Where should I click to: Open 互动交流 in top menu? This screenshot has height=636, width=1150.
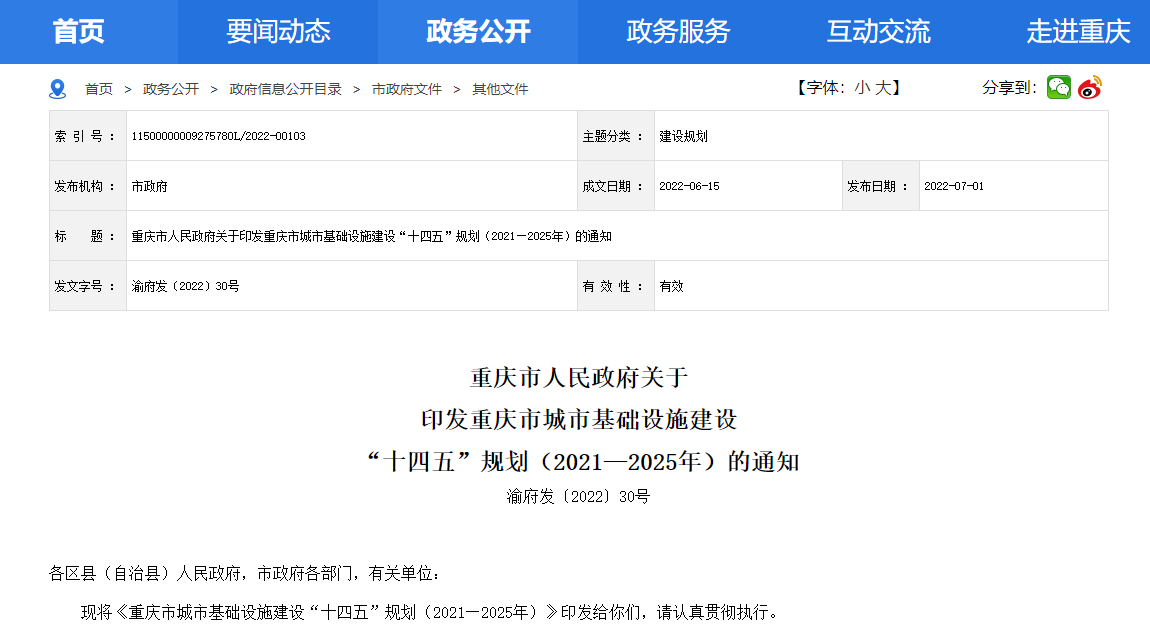[878, 32]
